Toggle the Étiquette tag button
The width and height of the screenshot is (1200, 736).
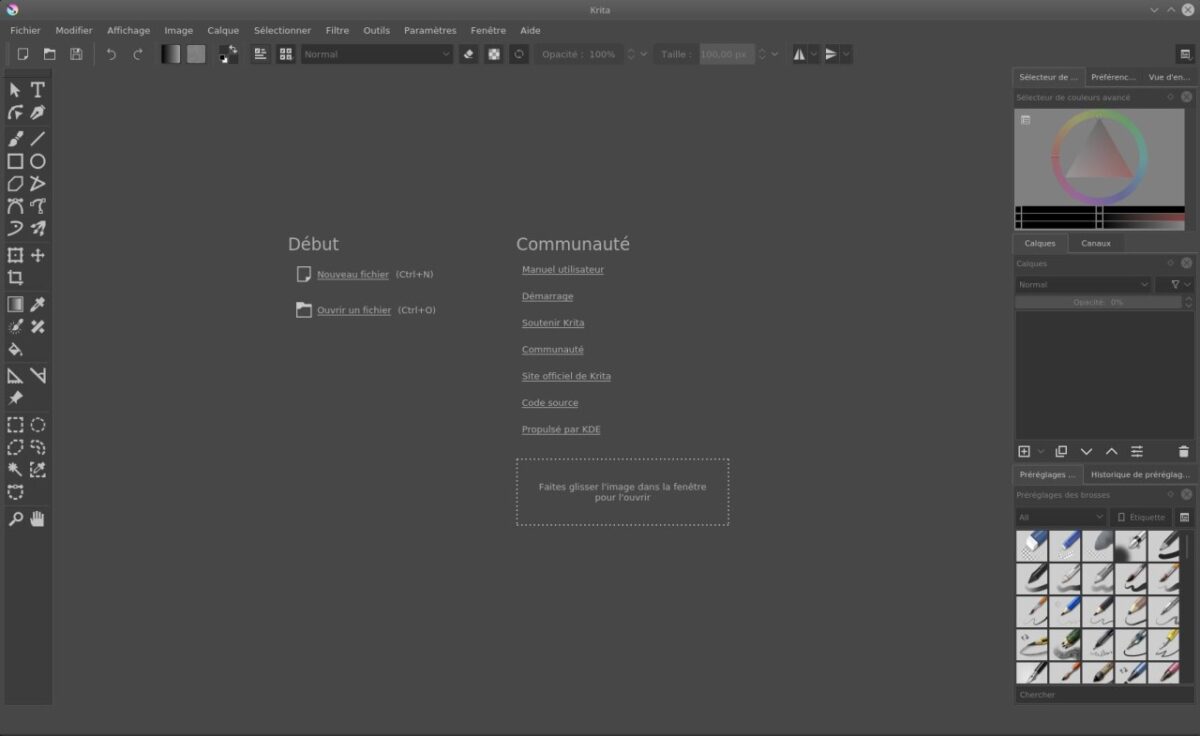tap(1141, 517)
